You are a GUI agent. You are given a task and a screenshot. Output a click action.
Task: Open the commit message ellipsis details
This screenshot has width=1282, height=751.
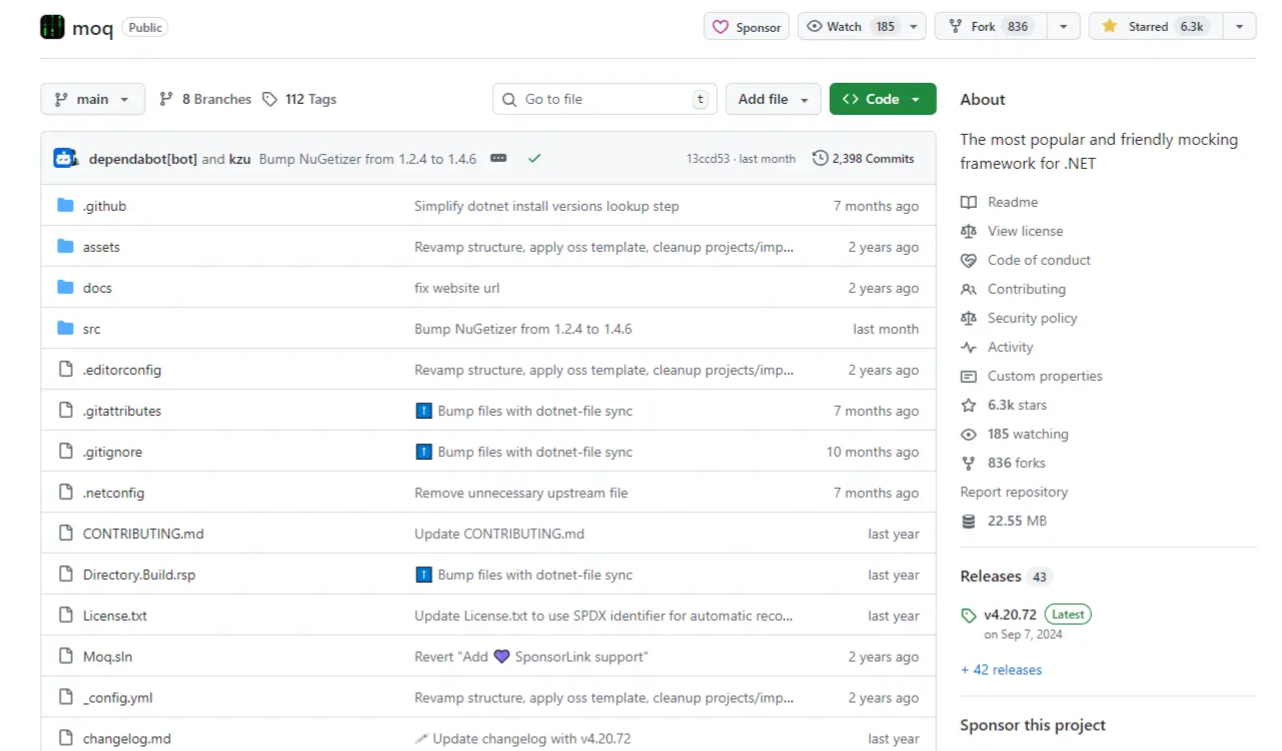498,158
